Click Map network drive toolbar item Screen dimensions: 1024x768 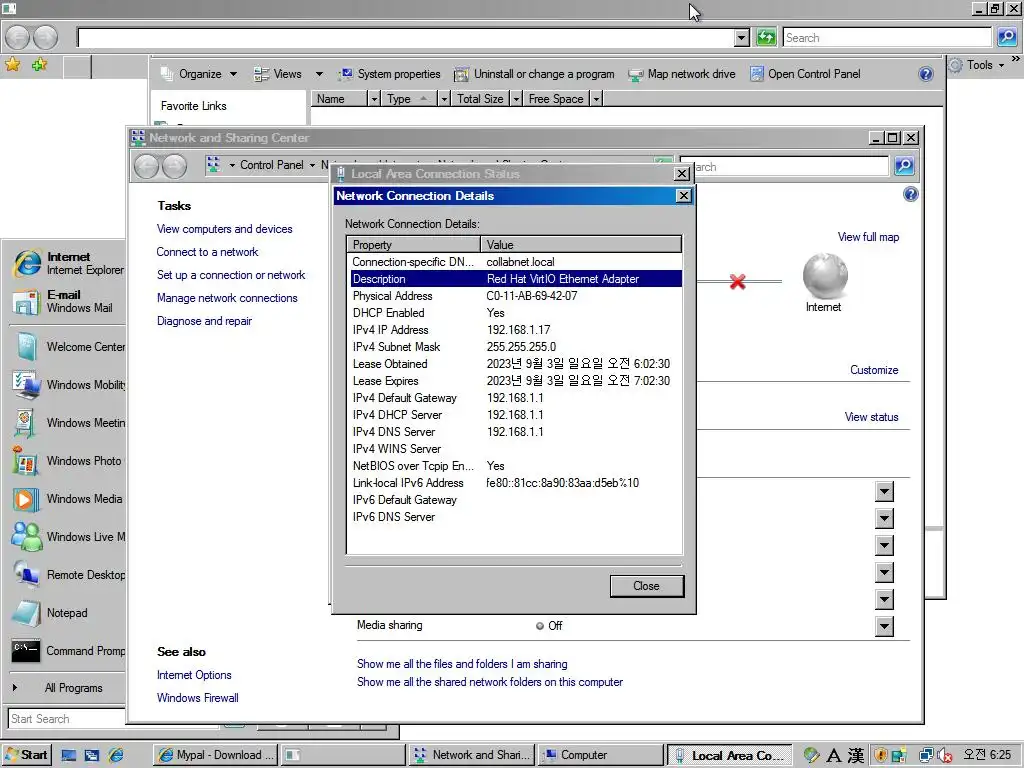pos(682,74)
